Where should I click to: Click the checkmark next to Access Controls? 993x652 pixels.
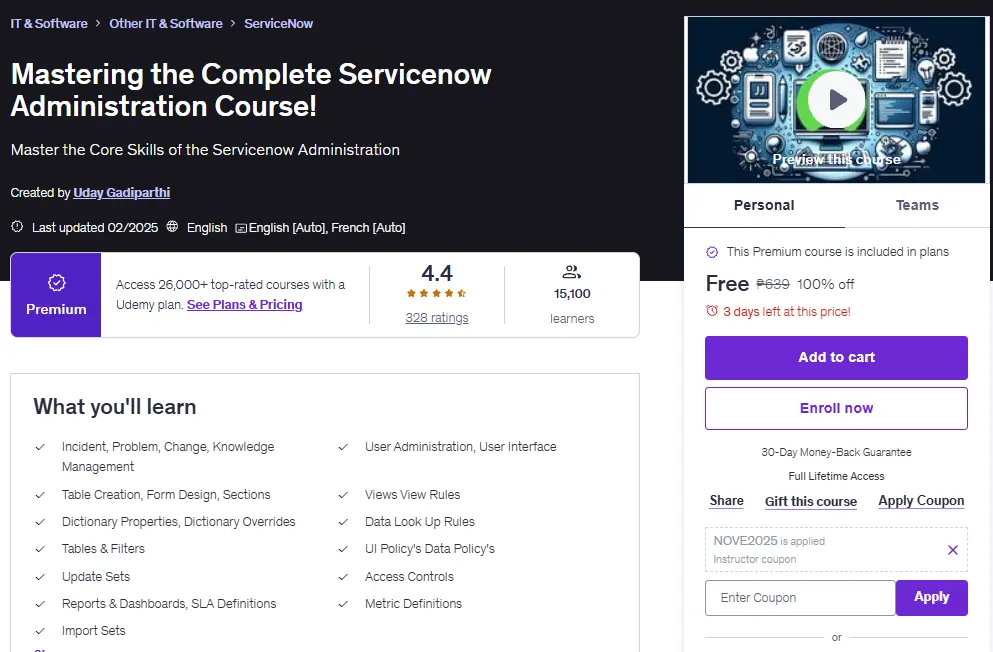tap(343, 577)
